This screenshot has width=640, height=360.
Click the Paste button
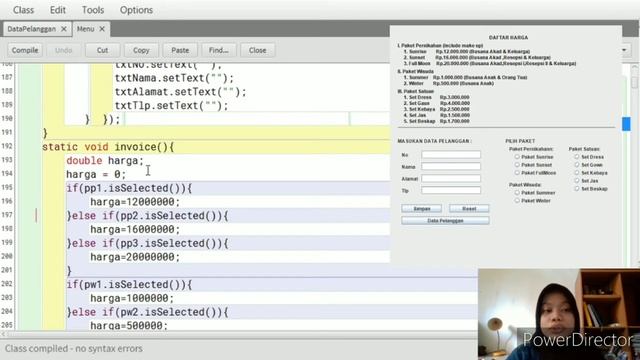(180, 50)
